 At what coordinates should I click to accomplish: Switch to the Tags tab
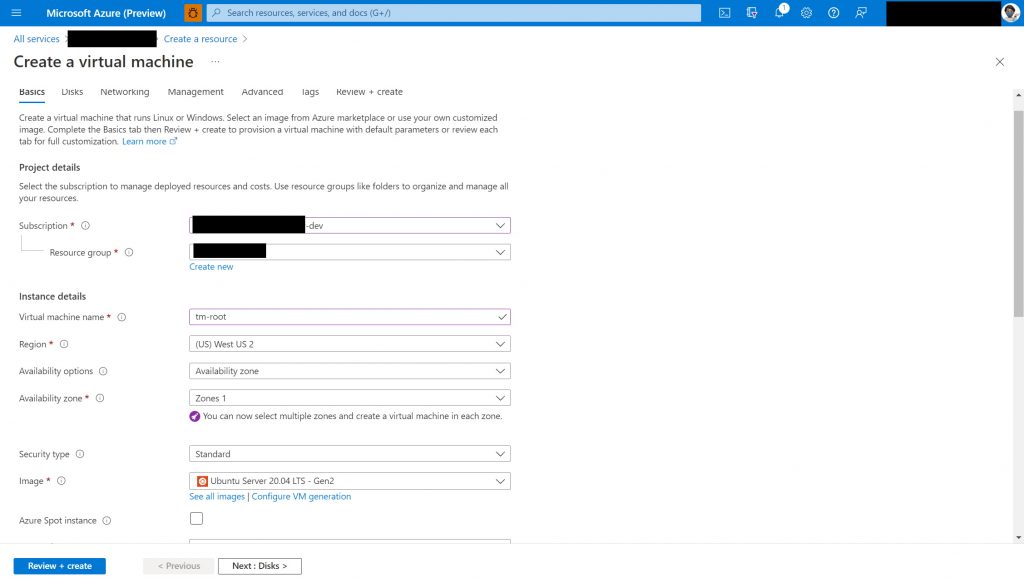tap(310, 92)
